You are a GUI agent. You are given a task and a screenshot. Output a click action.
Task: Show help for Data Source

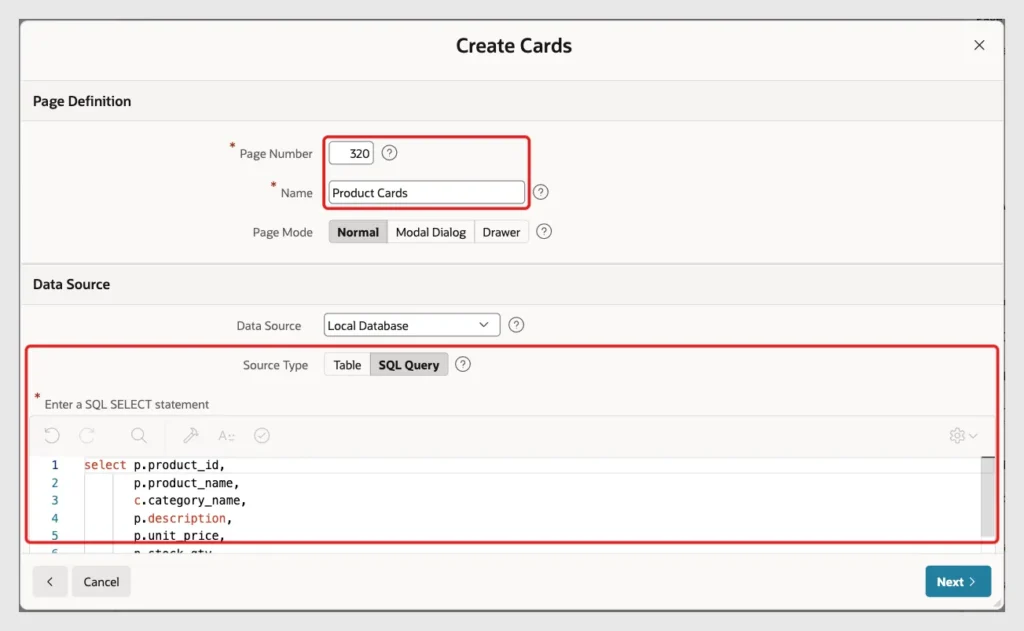click(x=516, y=325)
